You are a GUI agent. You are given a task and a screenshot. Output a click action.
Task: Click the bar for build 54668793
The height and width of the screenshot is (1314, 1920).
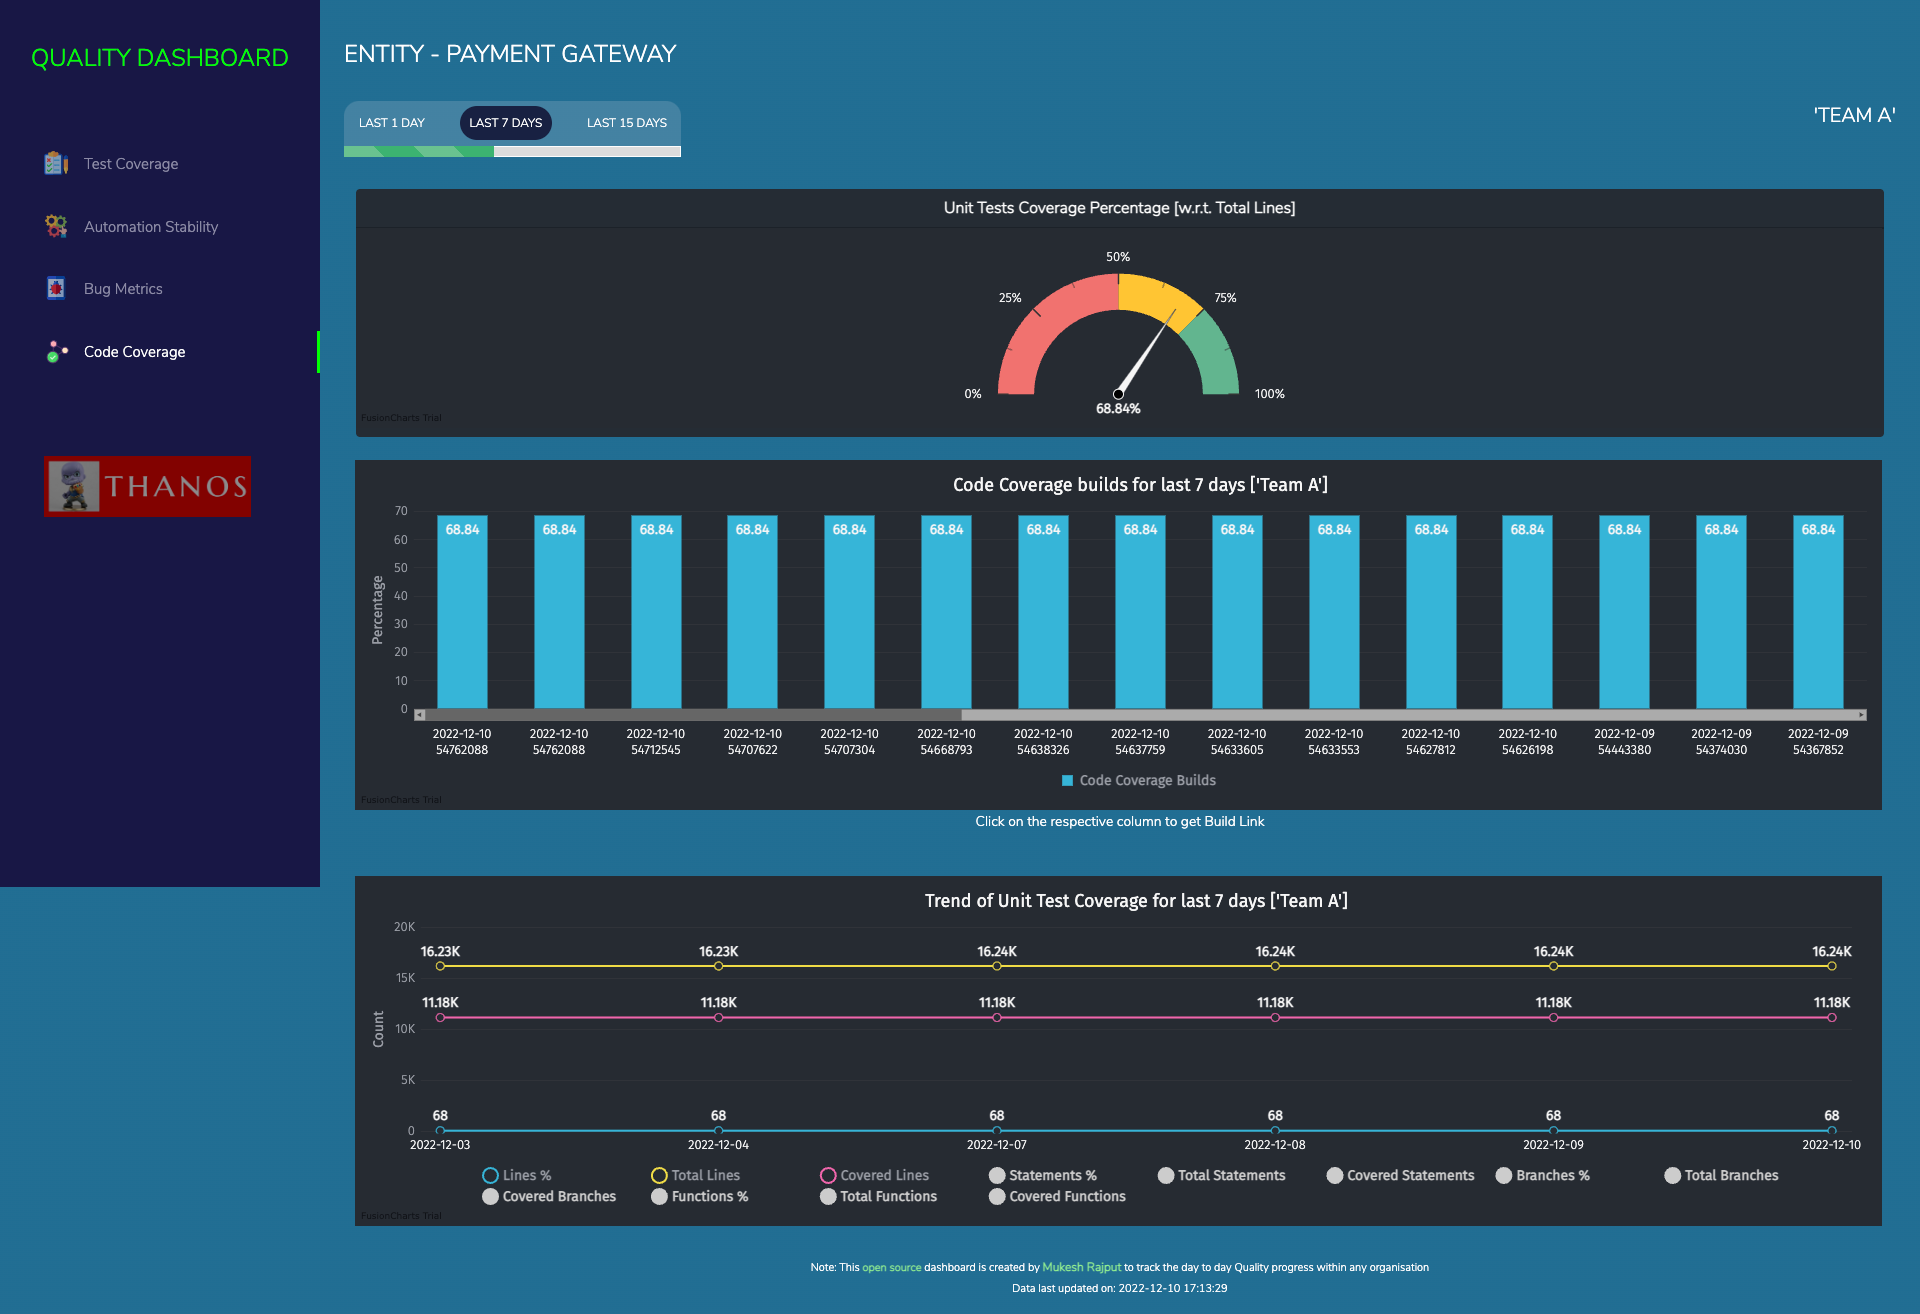pos(946,612)
